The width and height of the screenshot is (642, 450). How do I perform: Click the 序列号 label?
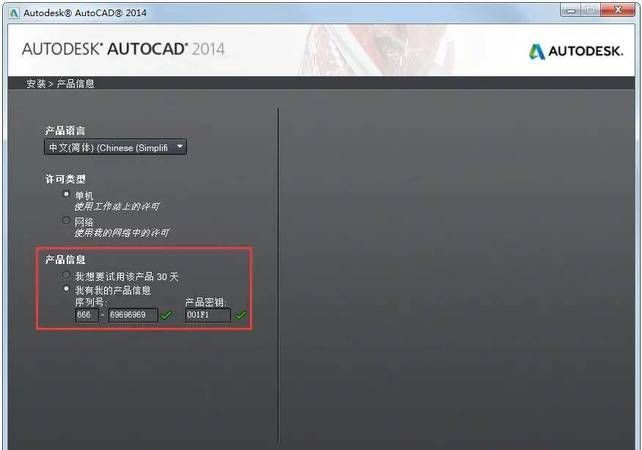(91, 302)
